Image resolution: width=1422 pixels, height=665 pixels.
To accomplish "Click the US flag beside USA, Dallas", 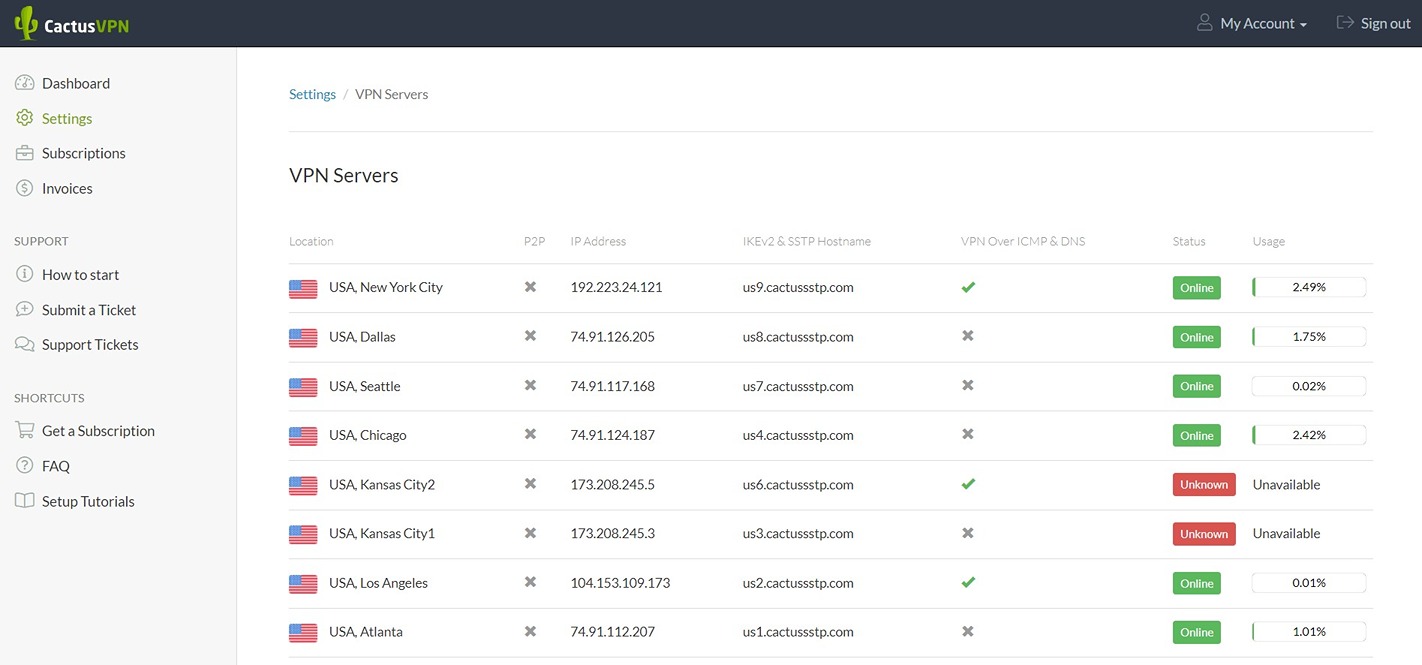I will (x=303, y=337).
